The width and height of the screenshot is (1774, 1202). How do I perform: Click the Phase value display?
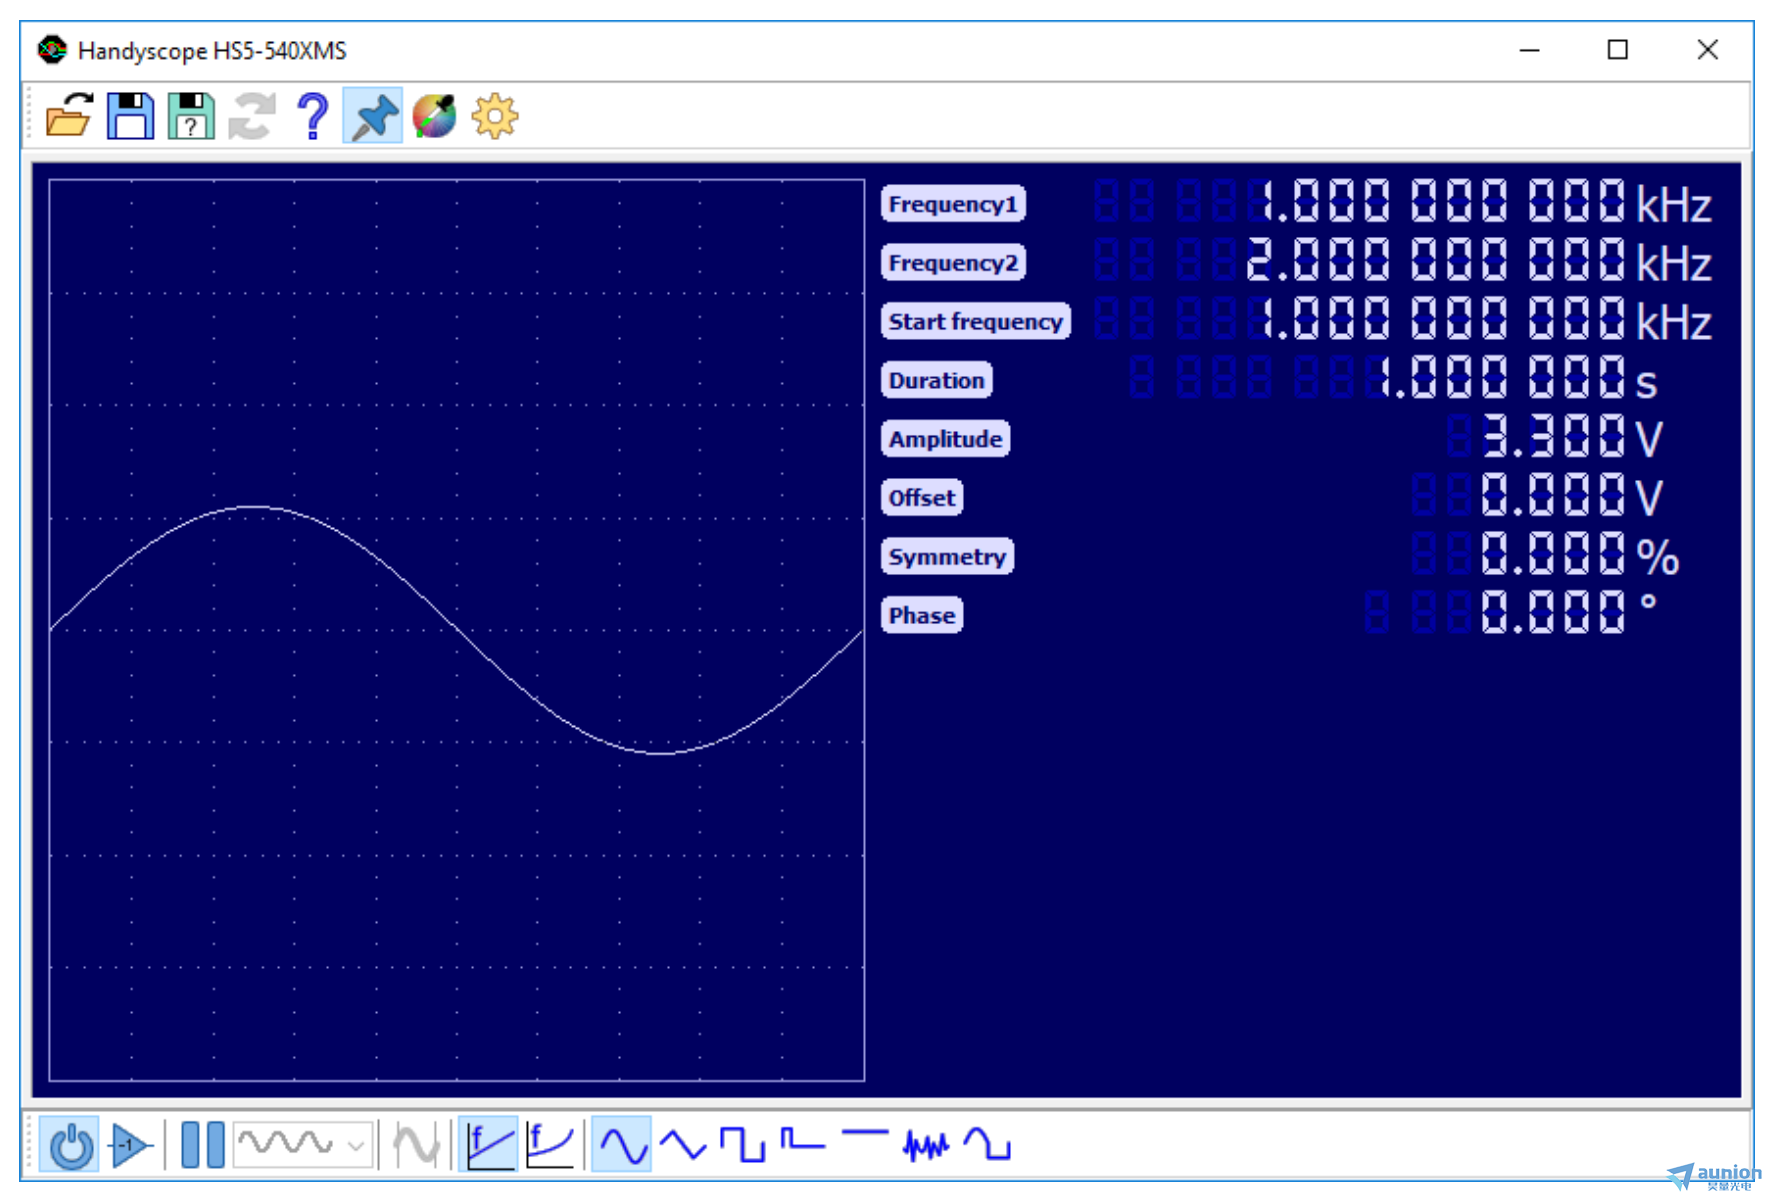pyautogui.click(x=1552, y=613)
